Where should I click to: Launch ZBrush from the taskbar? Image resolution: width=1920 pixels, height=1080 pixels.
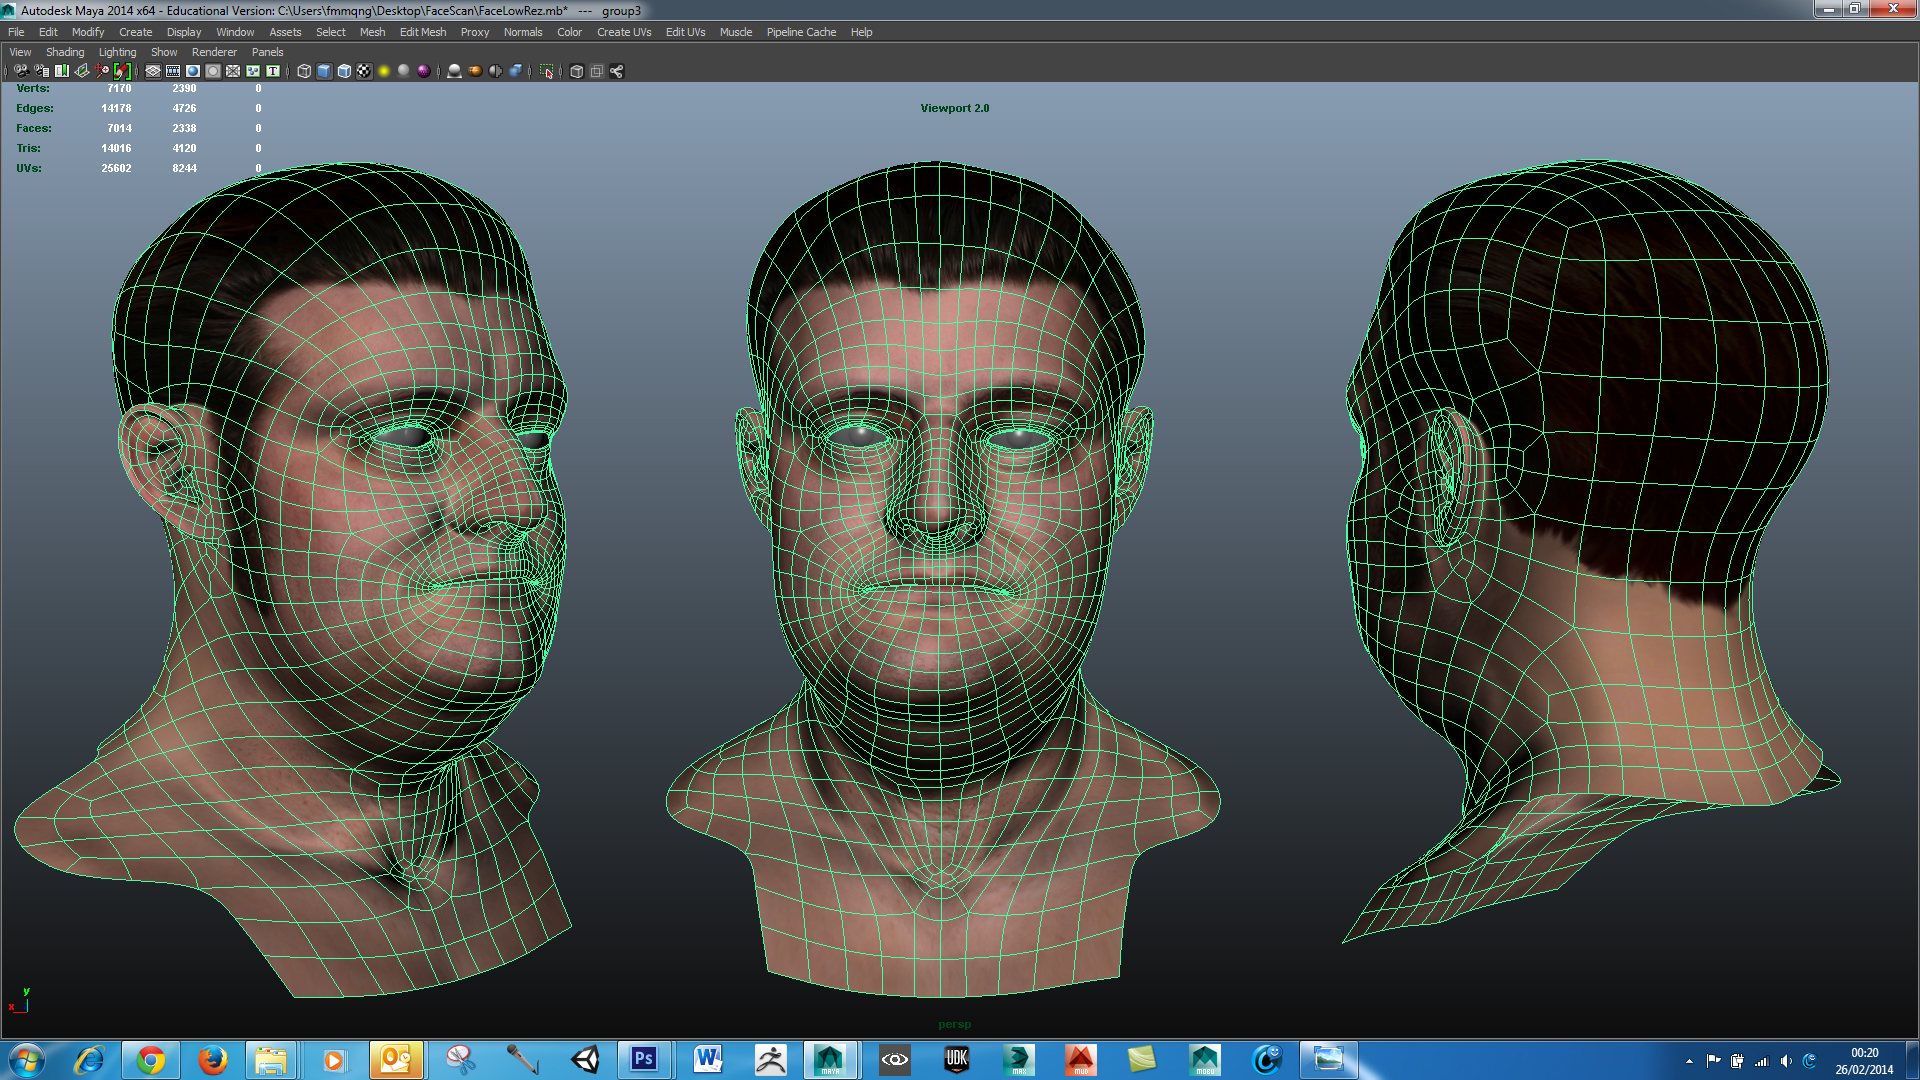click(770, 1060)
